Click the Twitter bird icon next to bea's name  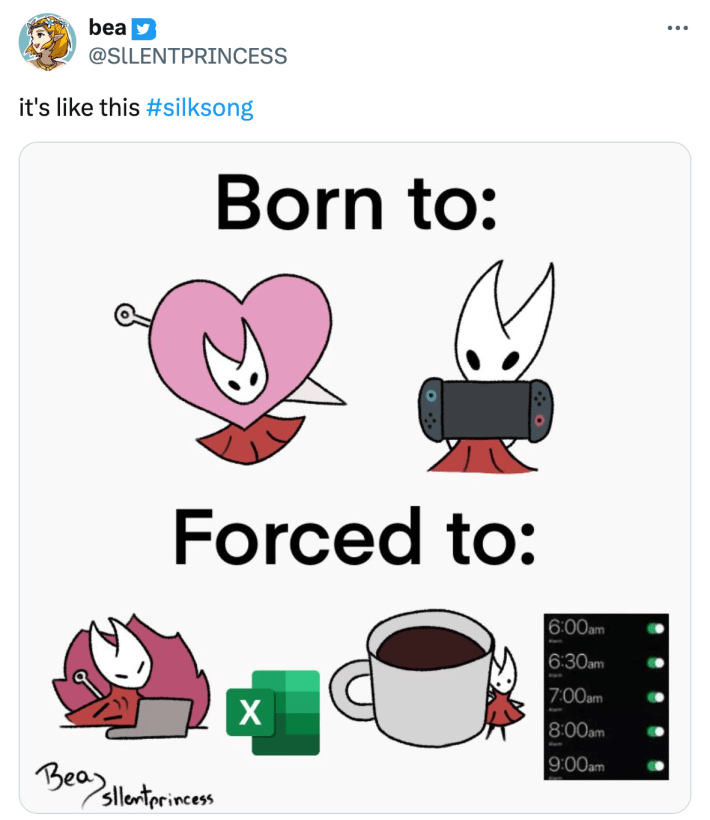coord(146,28)
